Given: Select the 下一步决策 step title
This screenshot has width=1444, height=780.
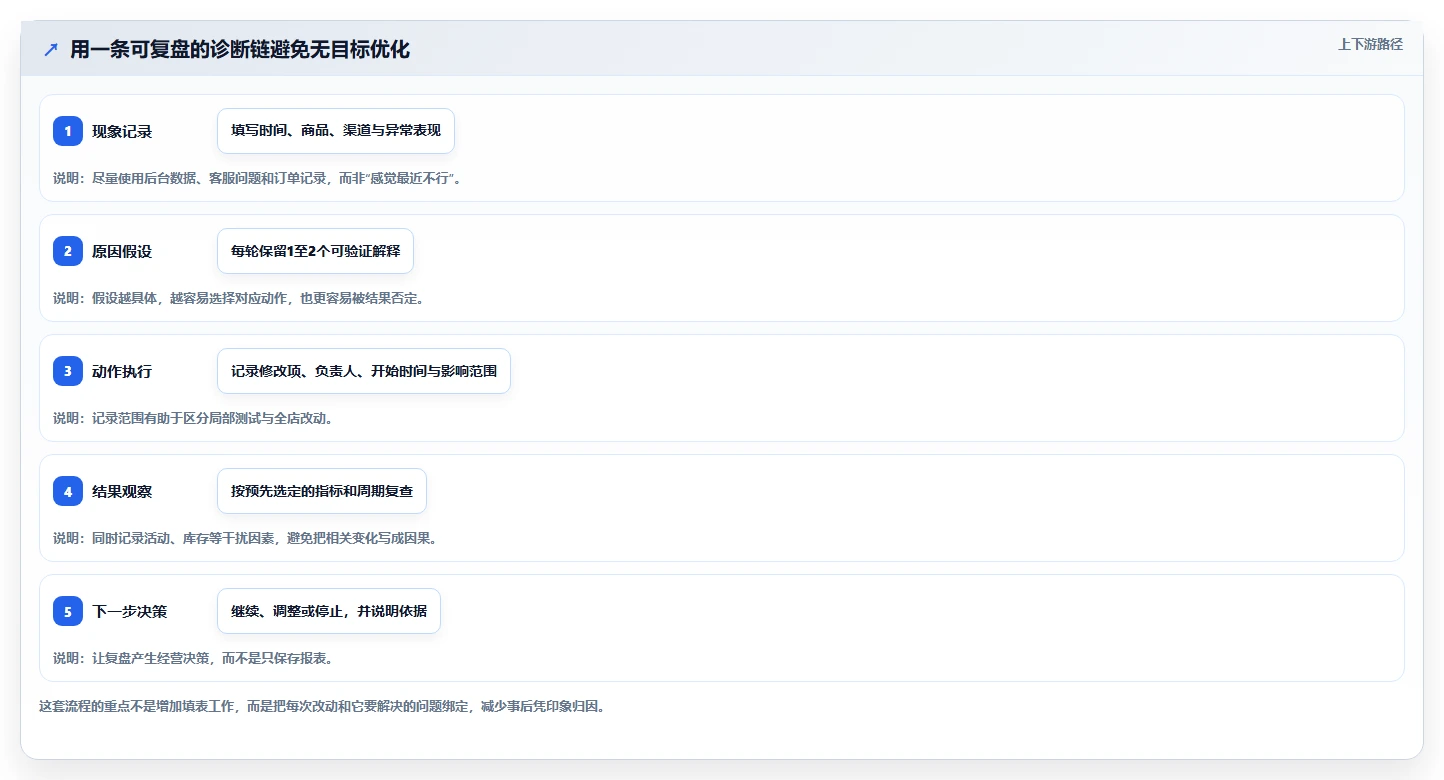Looking at the screenshot, I should click(x=129, y=611).
